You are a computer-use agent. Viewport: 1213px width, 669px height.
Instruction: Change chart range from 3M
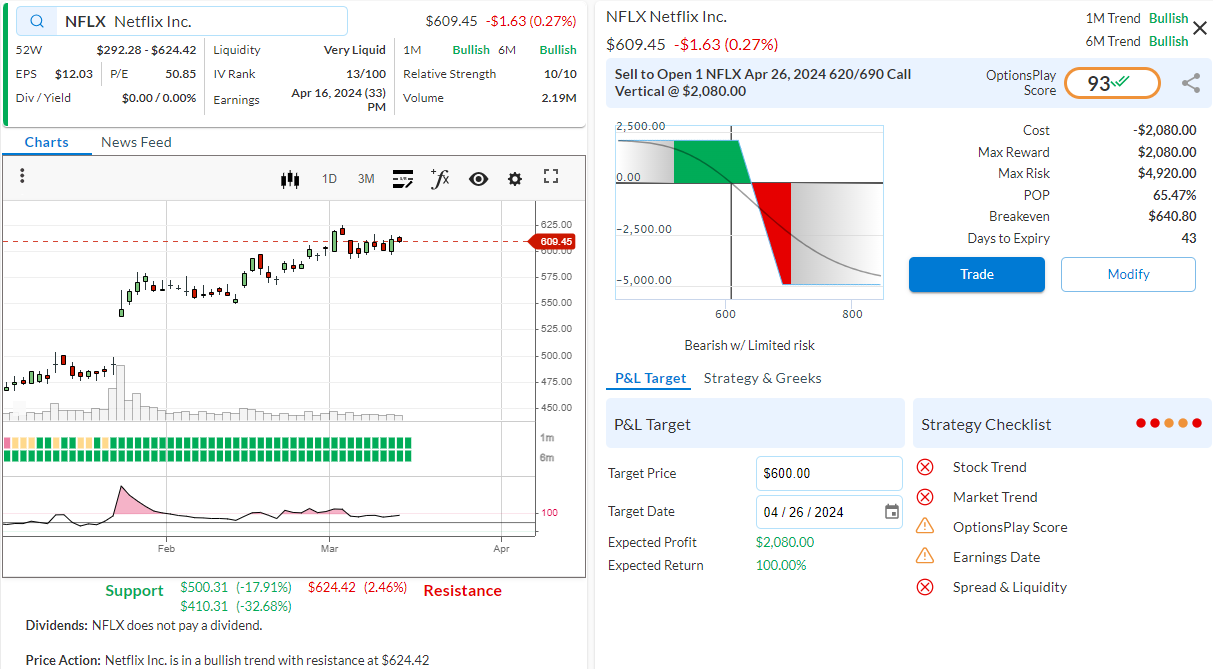click(366, 179)
